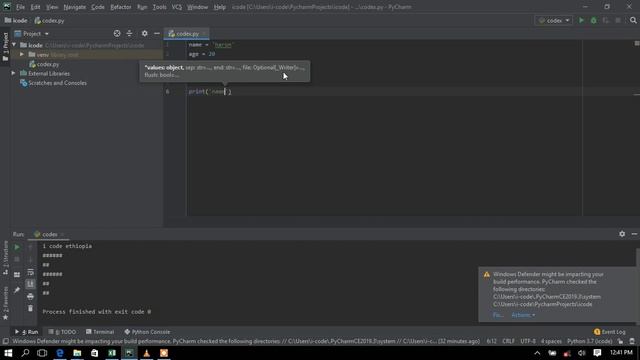Screen dimensions: 640x360
Task: Pin the Run tab with pin icon
Action: (17, 290)
